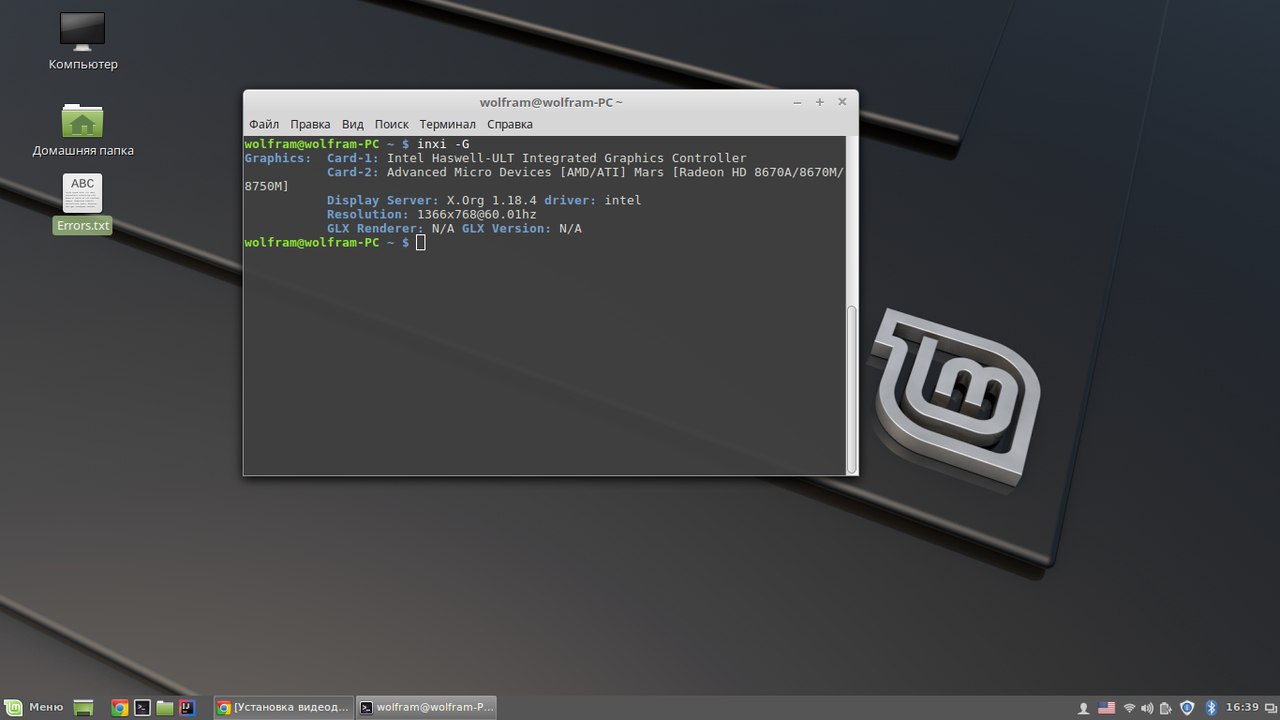
Task: Open the sound volume applet
Action: tap(1147, 708)
